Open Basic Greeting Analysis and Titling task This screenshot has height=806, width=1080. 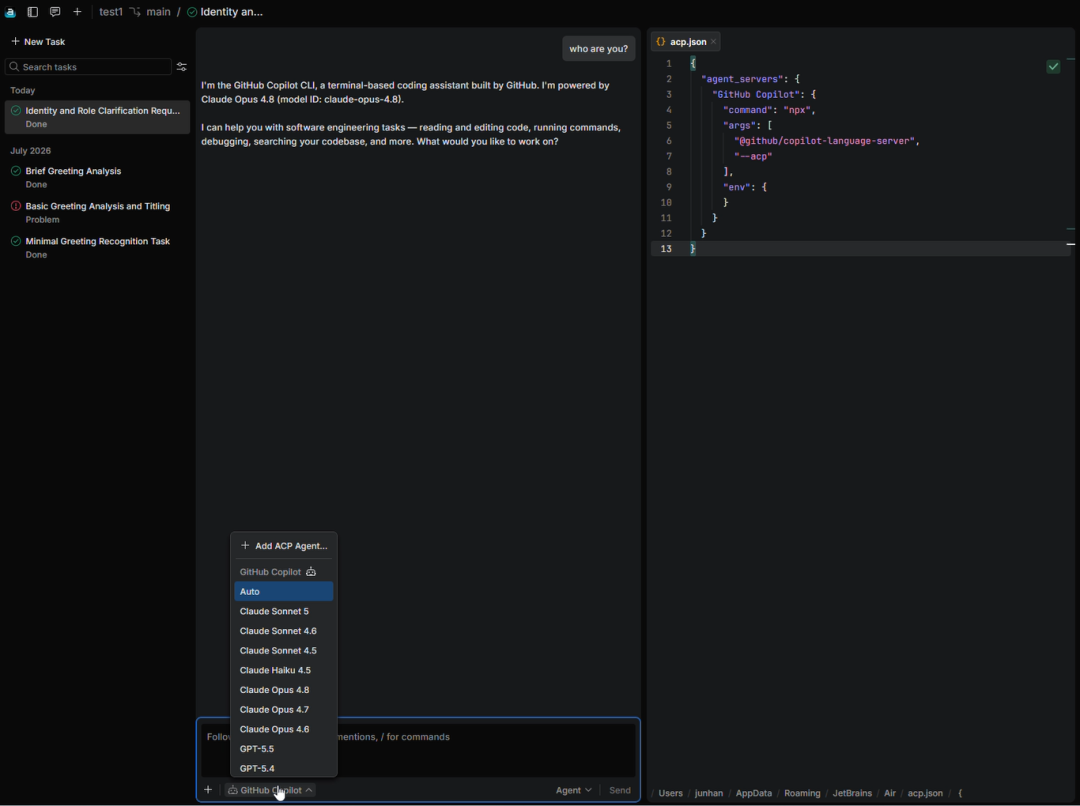coord(97,212)
